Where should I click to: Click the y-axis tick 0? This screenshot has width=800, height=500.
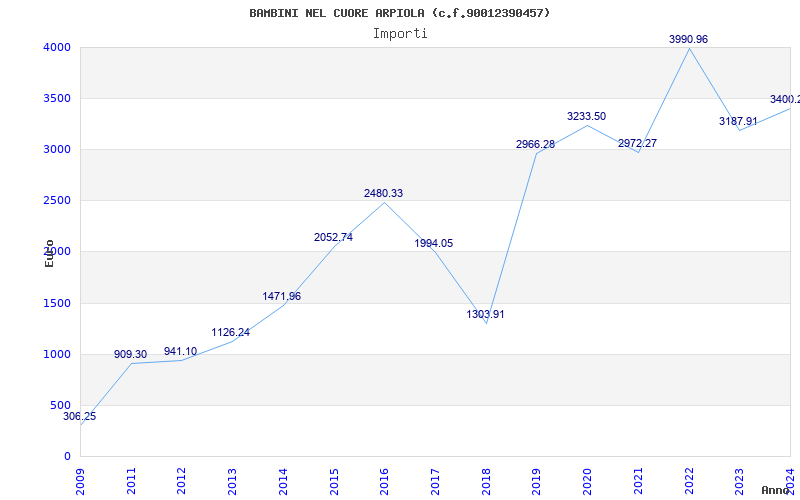click(67, 457)
